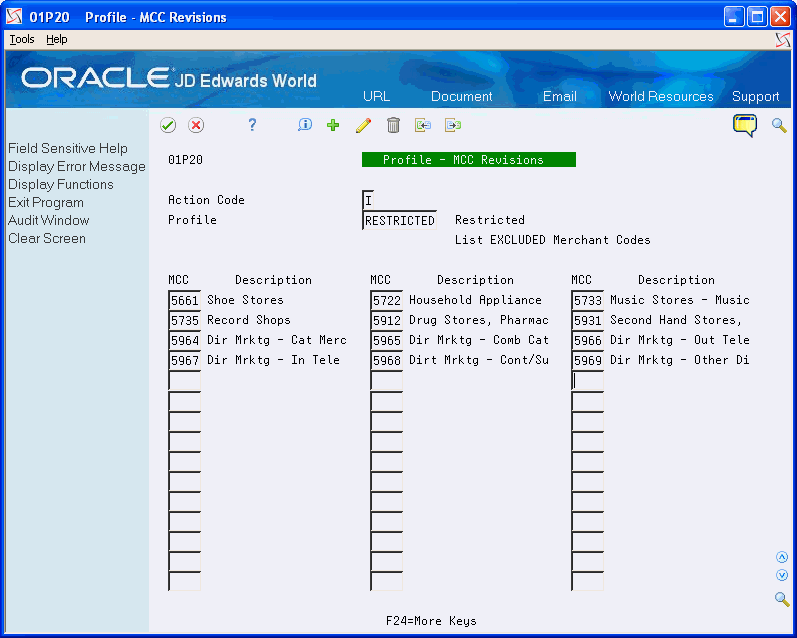This screenshot has height=638, width=797.
Task: Click the red X cancel icon
Action: pyautogui.click(x=196, y=125)
